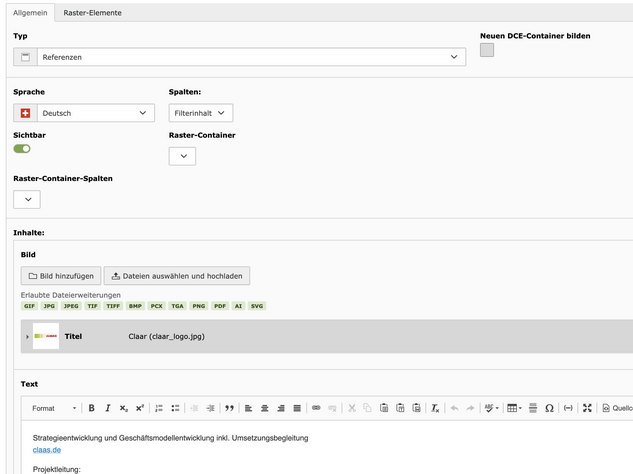The width and height of the screenshot is (633, 474).
Task: Open the spell check dropdown
Action: (x=491, y=408)
